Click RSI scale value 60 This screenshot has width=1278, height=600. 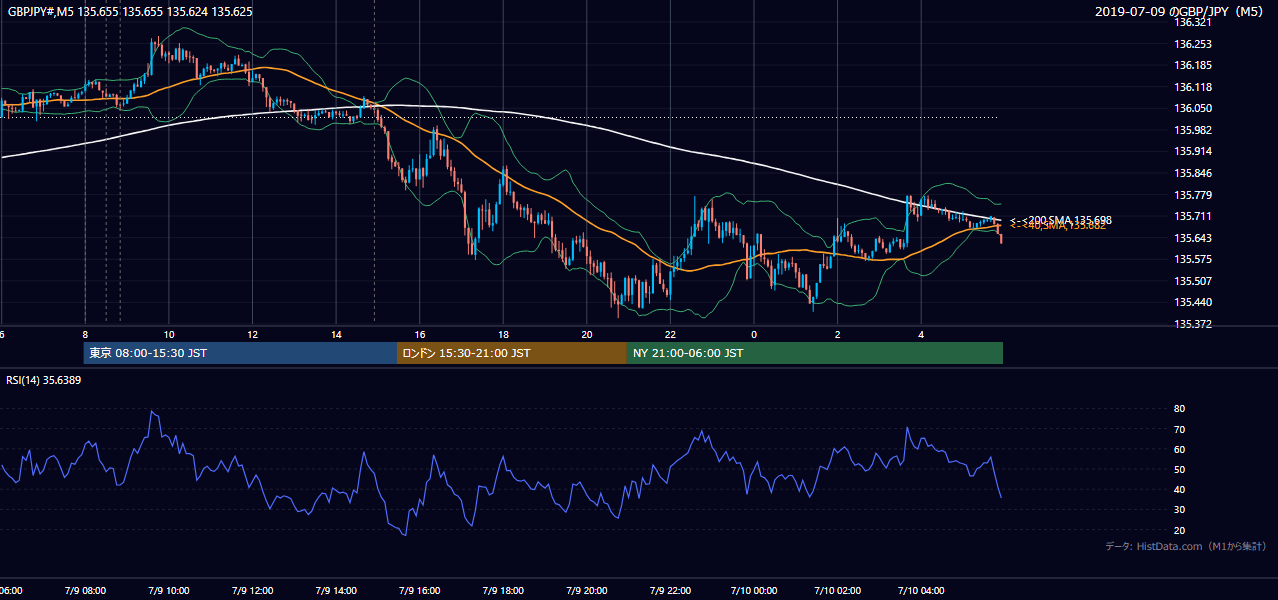1179,449
